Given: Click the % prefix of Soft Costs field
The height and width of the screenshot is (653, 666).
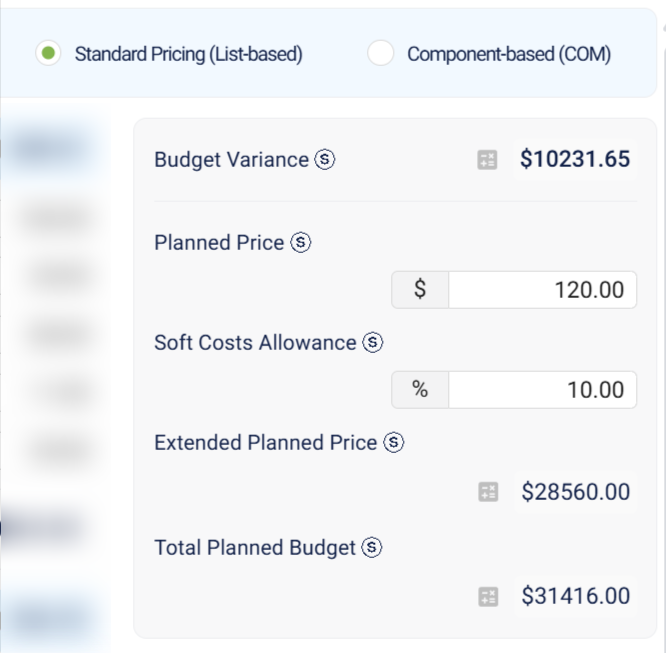Looking at the screenshot, I should (x=420, y=390).
